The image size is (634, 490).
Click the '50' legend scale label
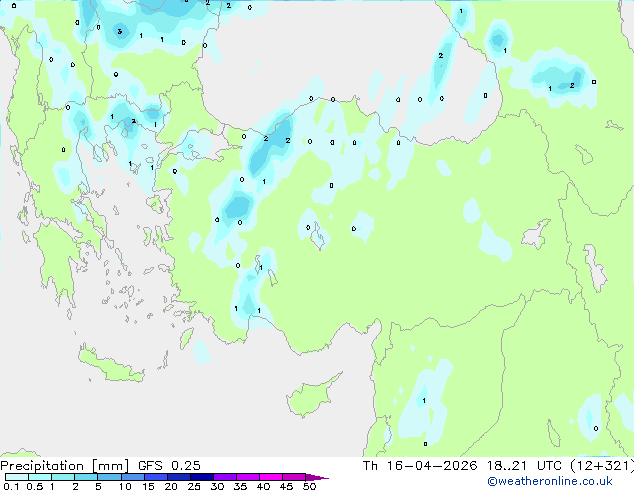click(309, 486)
